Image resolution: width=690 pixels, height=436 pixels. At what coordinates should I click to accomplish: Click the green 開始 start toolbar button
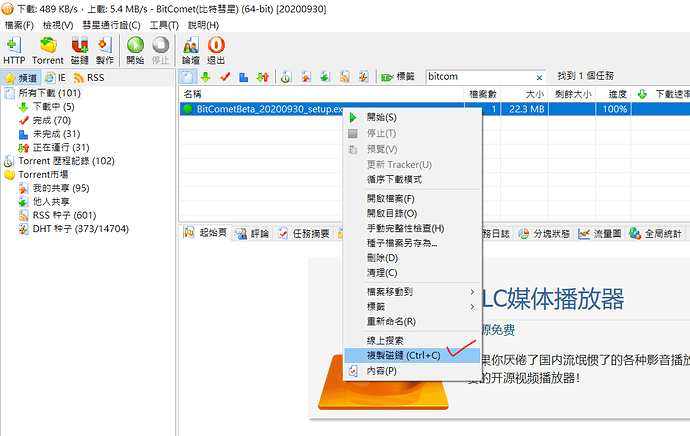pos(135,51)
